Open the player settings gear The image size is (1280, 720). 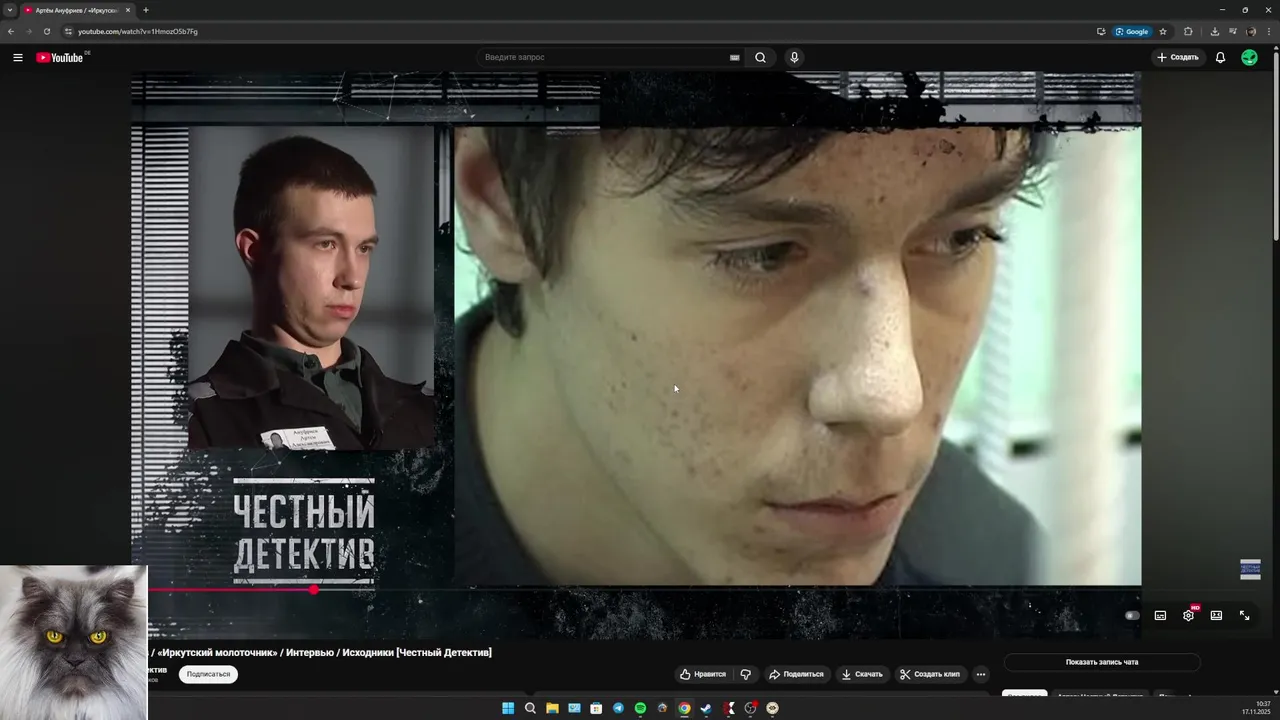coord(1188,616)
